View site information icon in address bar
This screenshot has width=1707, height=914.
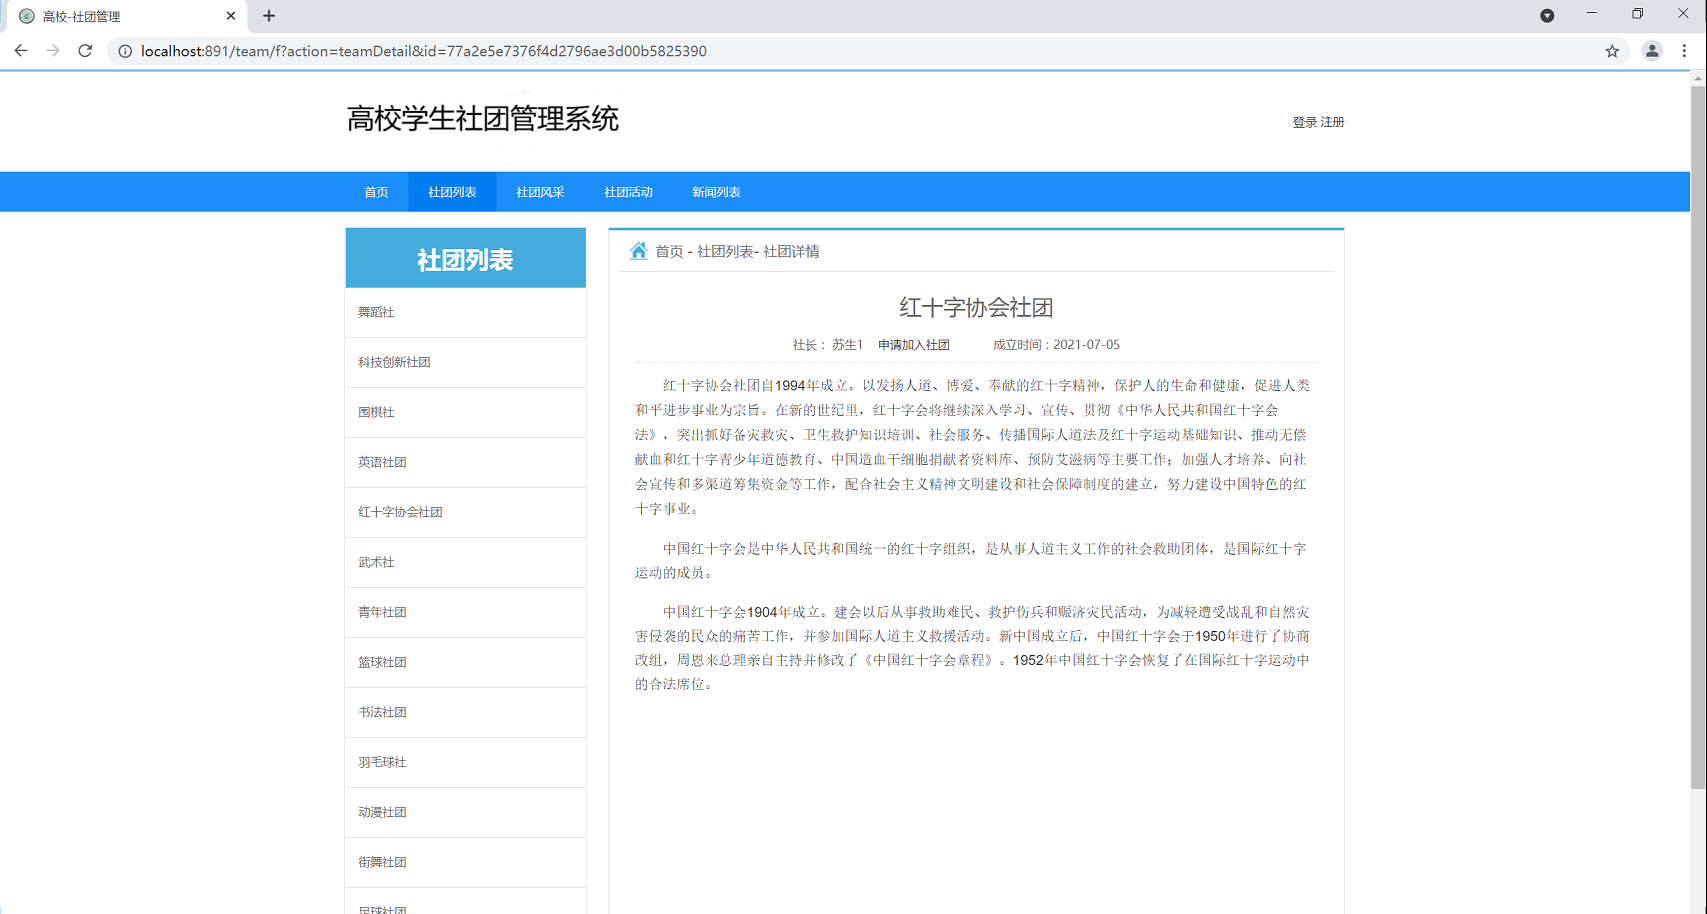[x=125, y=51]
